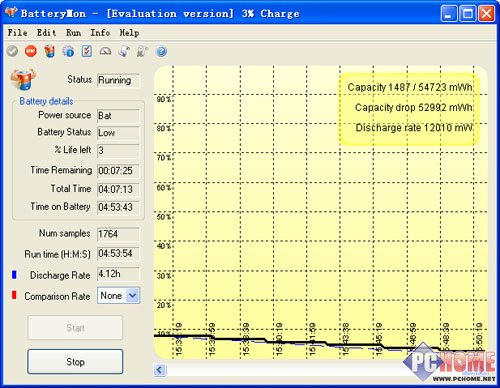This screenshot has height=388, width=500.
Task: Click the disabled Start button
Action: [75, 328]
